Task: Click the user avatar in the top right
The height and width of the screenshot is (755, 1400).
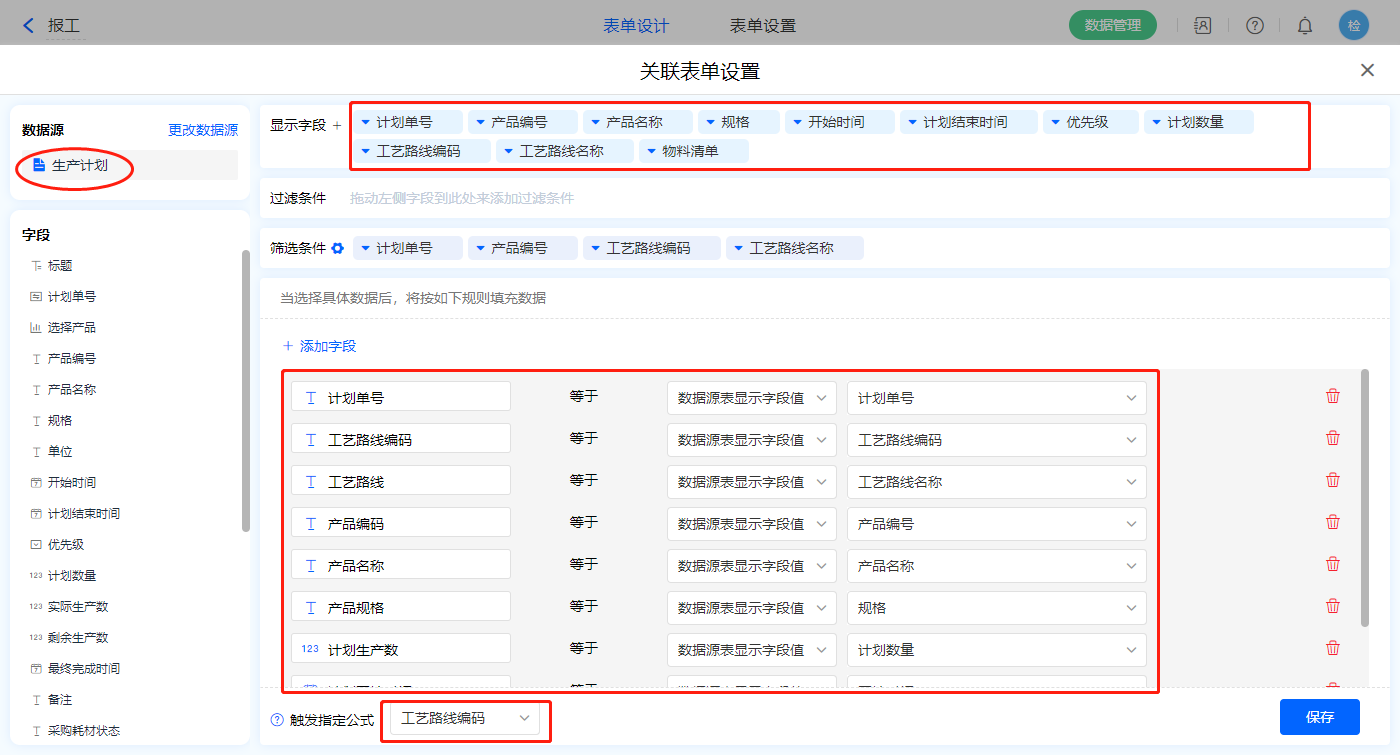Action: 1353,26
